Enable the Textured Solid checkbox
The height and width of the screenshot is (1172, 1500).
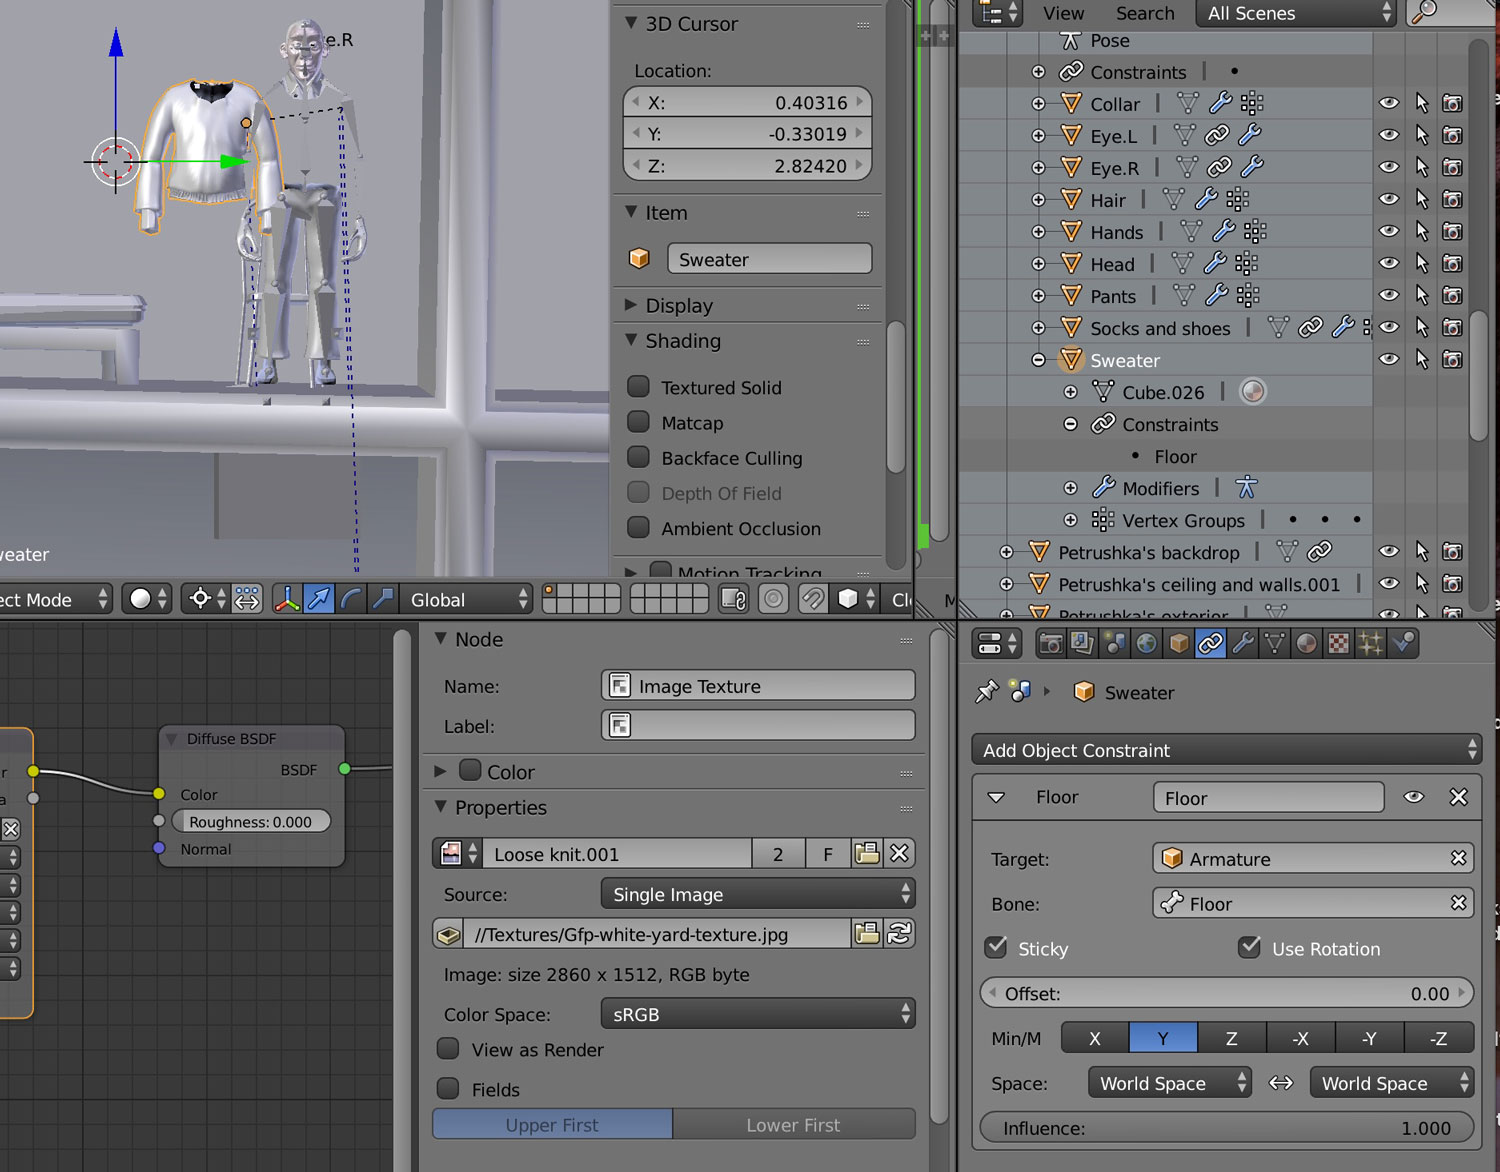[x=638, y=387]
